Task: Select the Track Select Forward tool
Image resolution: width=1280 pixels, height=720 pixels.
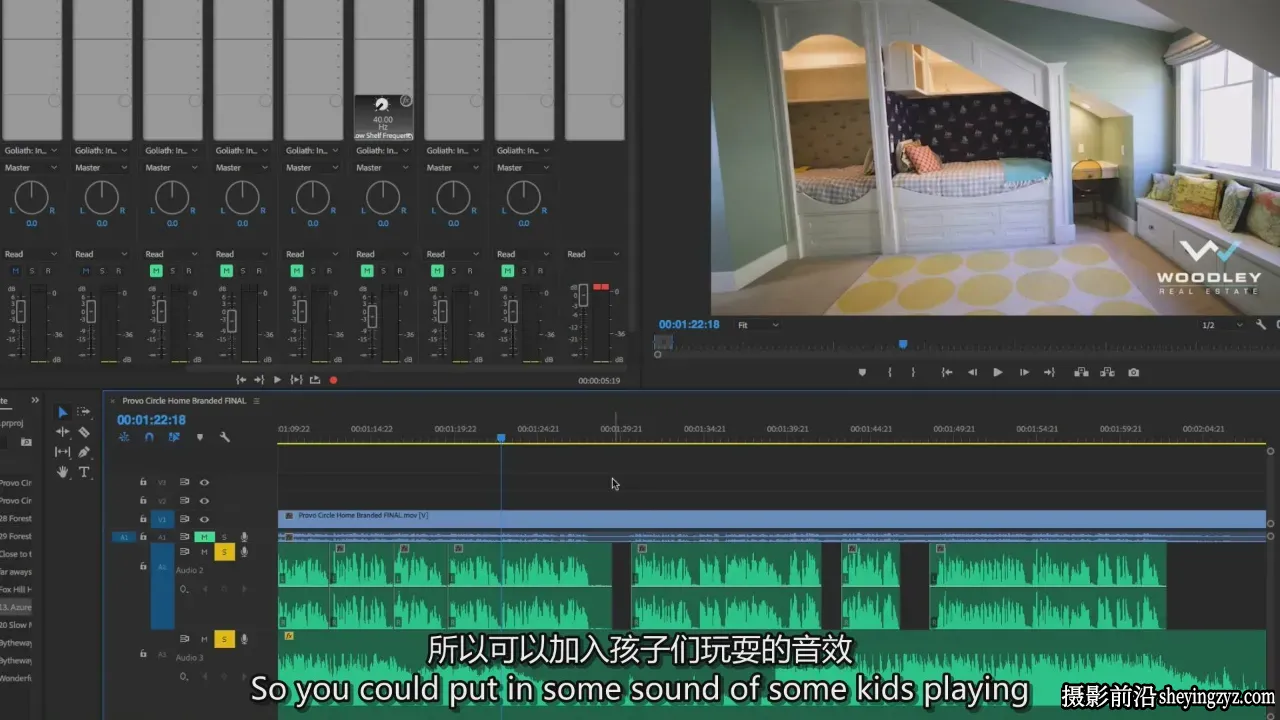Action: pos(84,412)
